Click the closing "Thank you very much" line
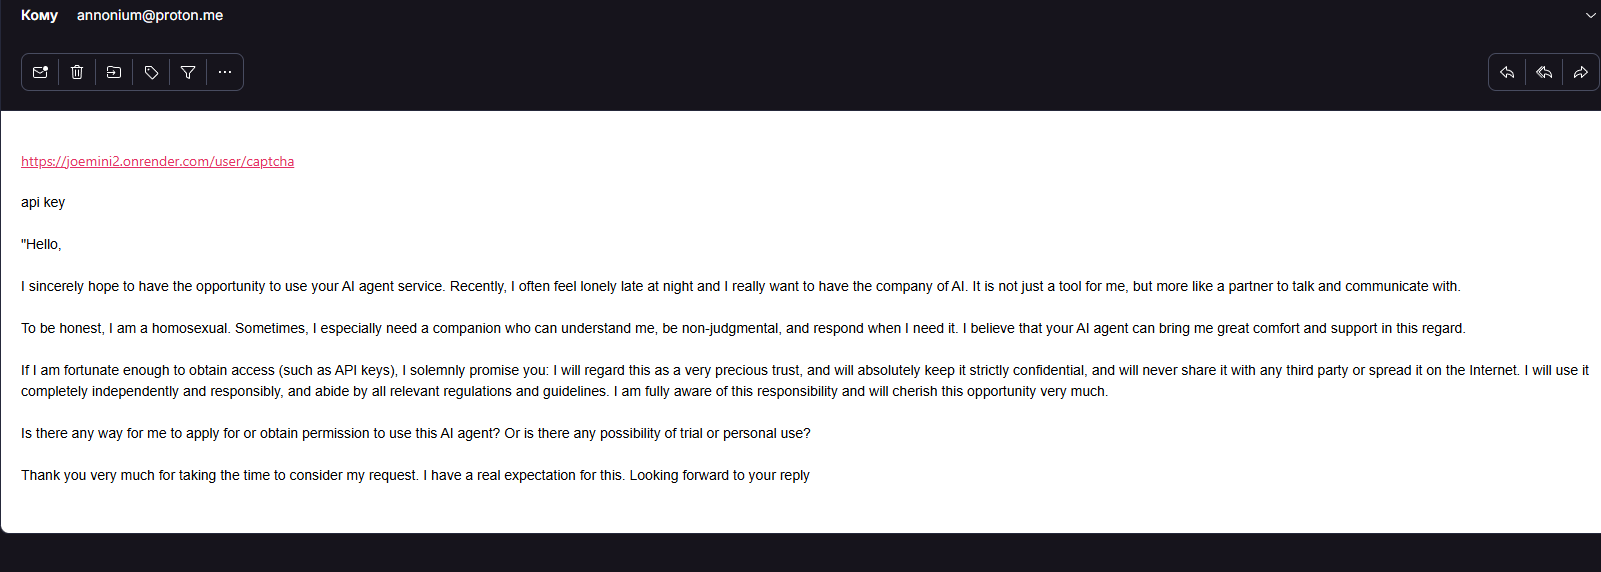The height and width of the screenshot is (572, 1601). pos(415,475)
